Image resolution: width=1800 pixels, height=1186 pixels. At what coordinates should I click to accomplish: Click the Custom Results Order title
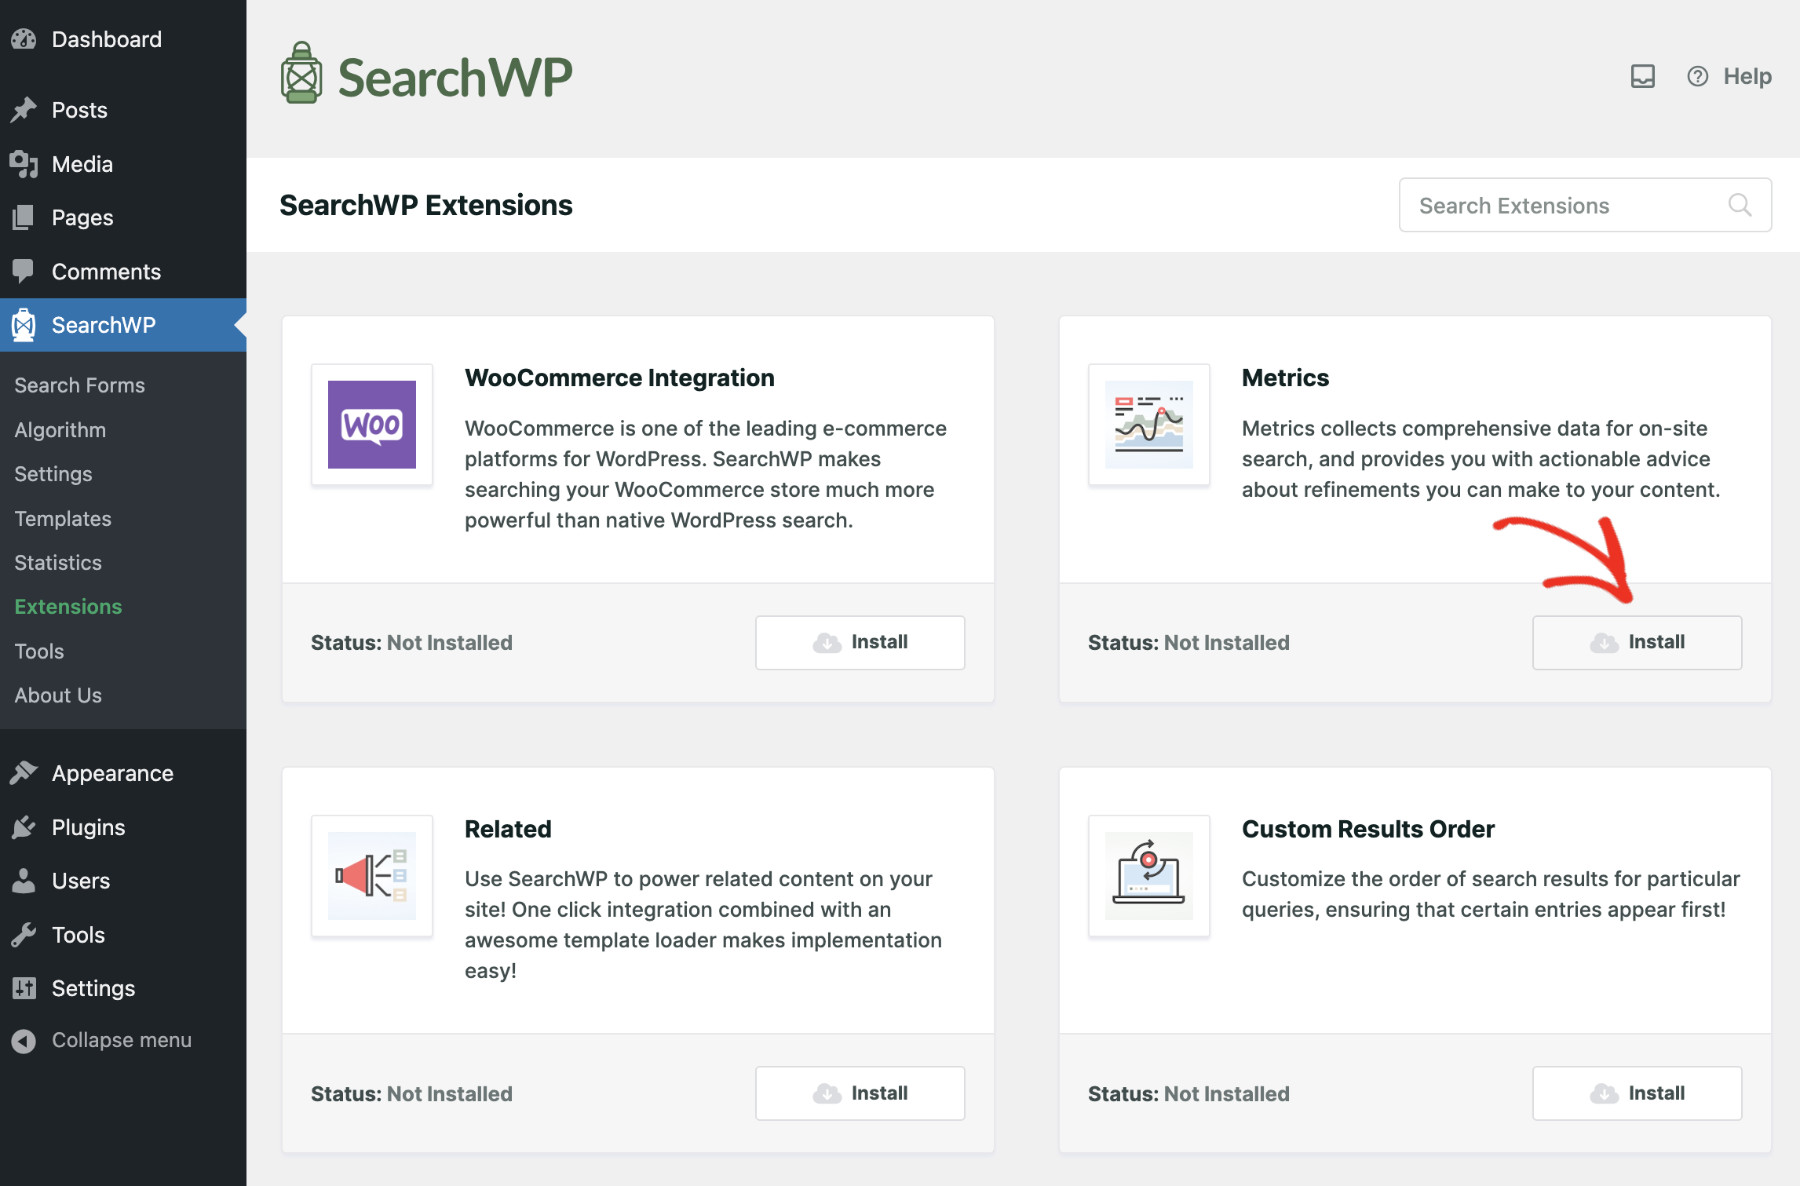pos(1368,829)
